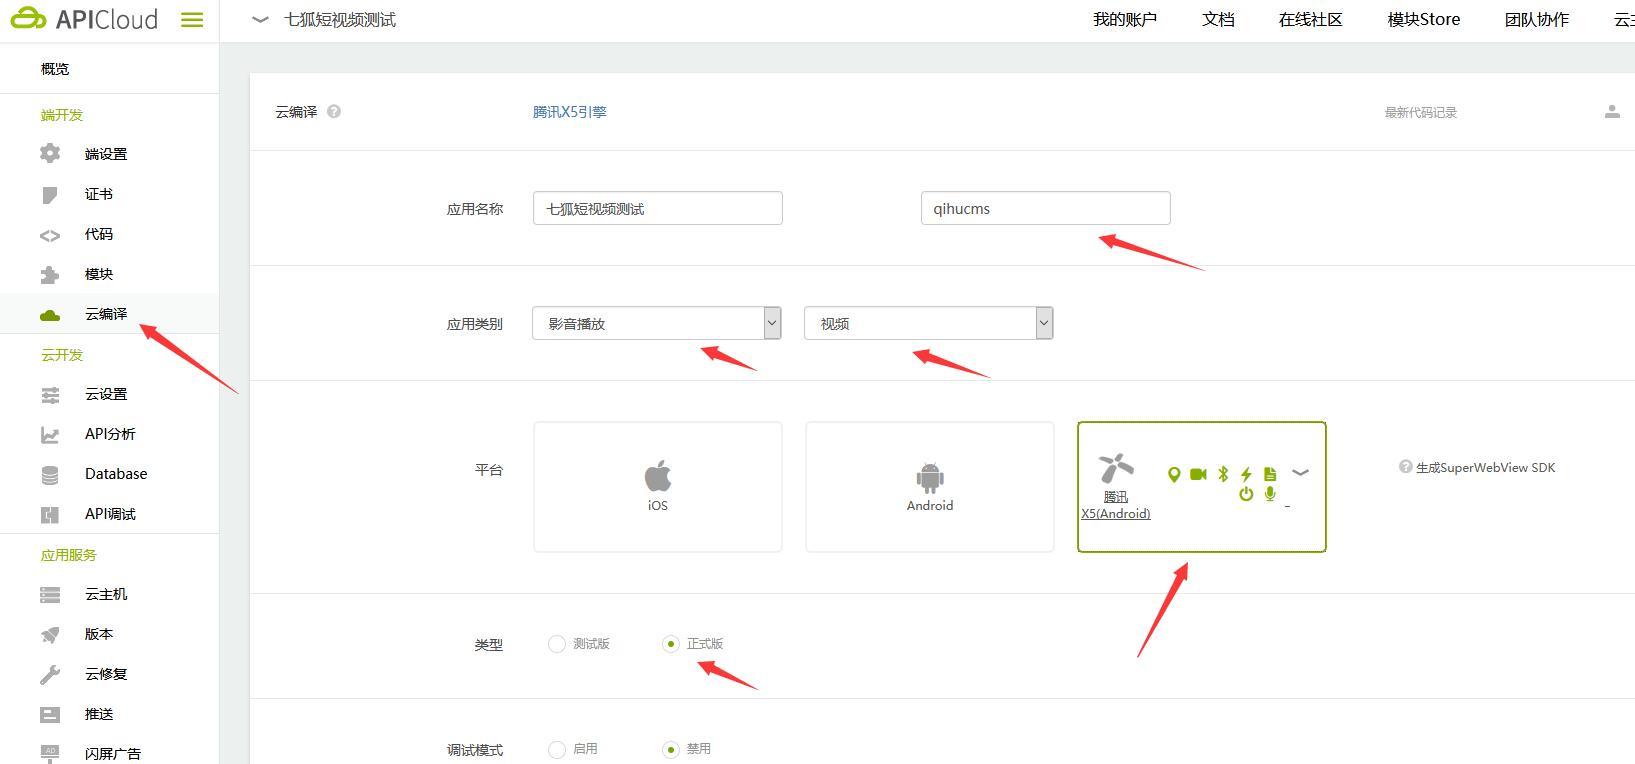Toggle the hamburger sidebar menu
This screenshot has width=1635, height=764.
click(x=192, y=20)
